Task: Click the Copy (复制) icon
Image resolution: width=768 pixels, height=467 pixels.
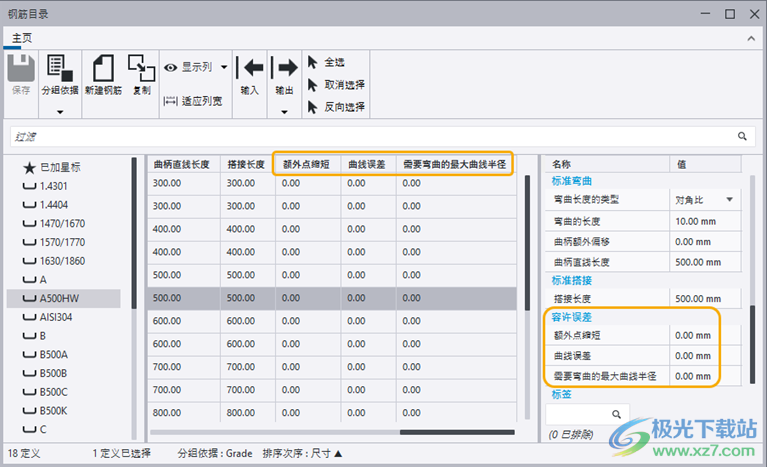Action: [x=142, y=68]
